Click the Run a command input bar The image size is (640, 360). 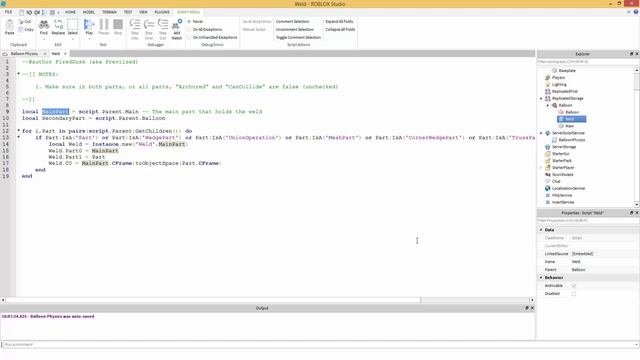[x=320, y=344]
